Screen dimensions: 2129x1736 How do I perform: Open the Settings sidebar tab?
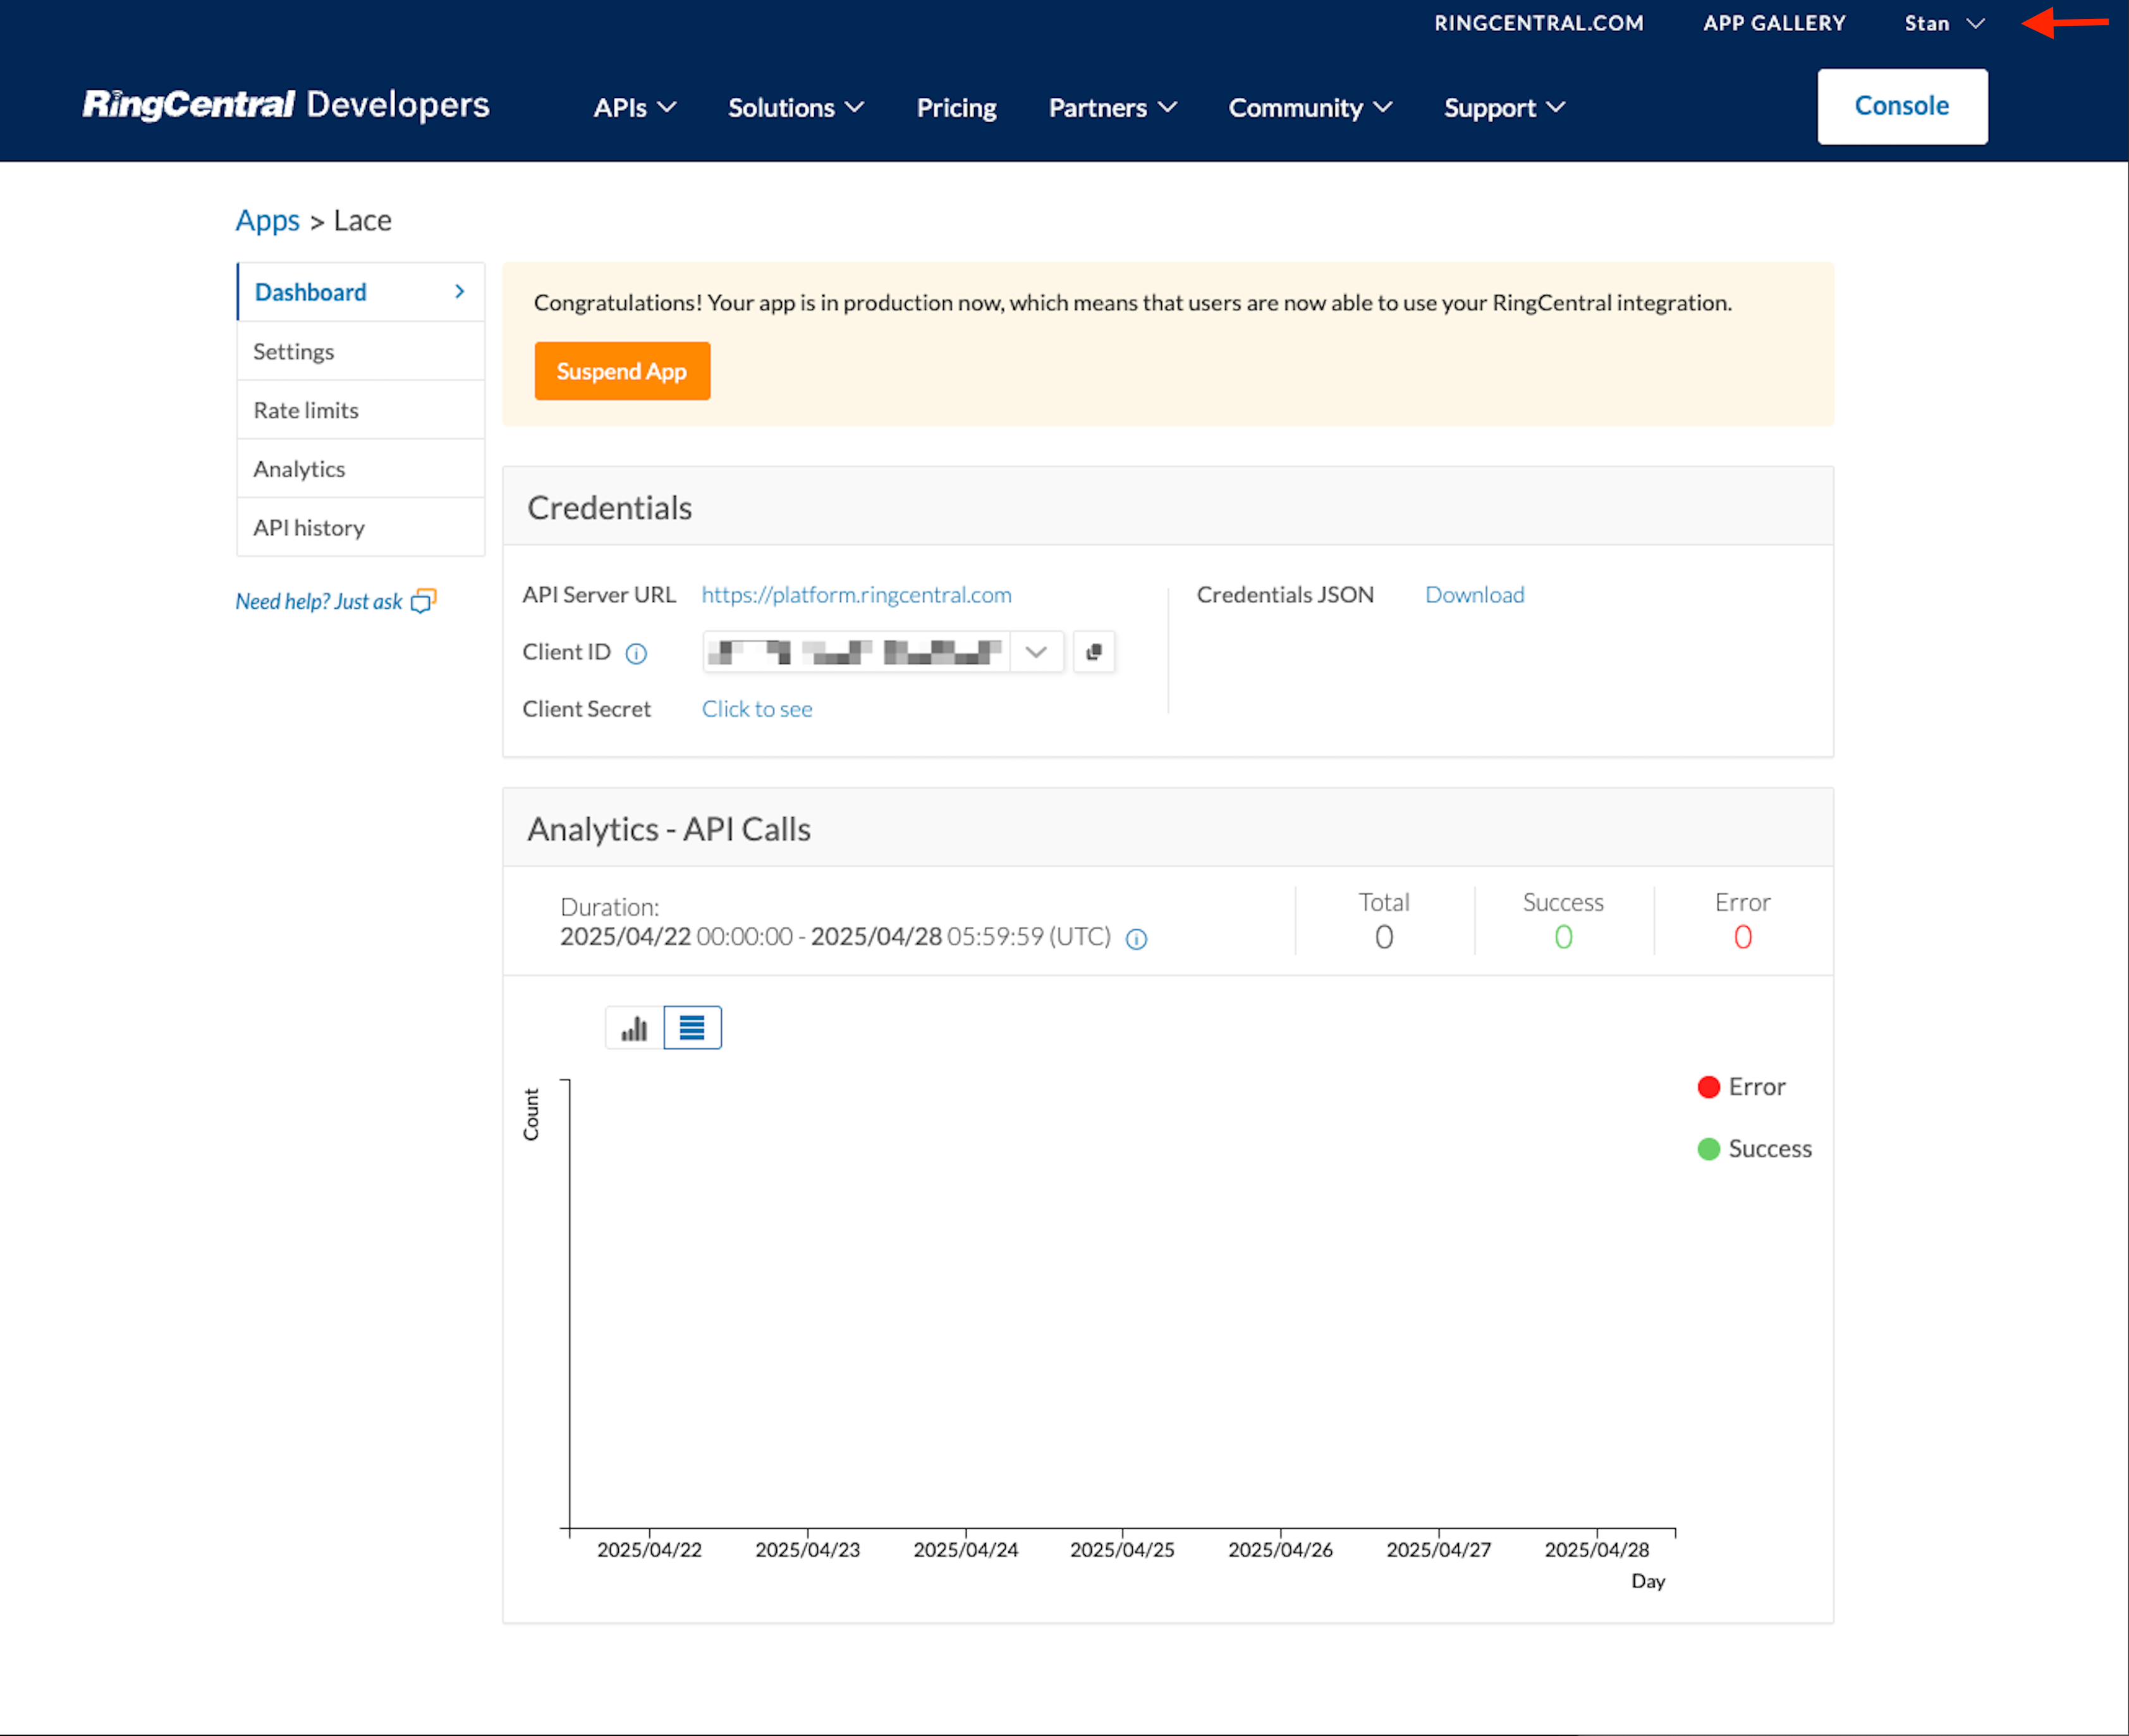click(361, 351)
